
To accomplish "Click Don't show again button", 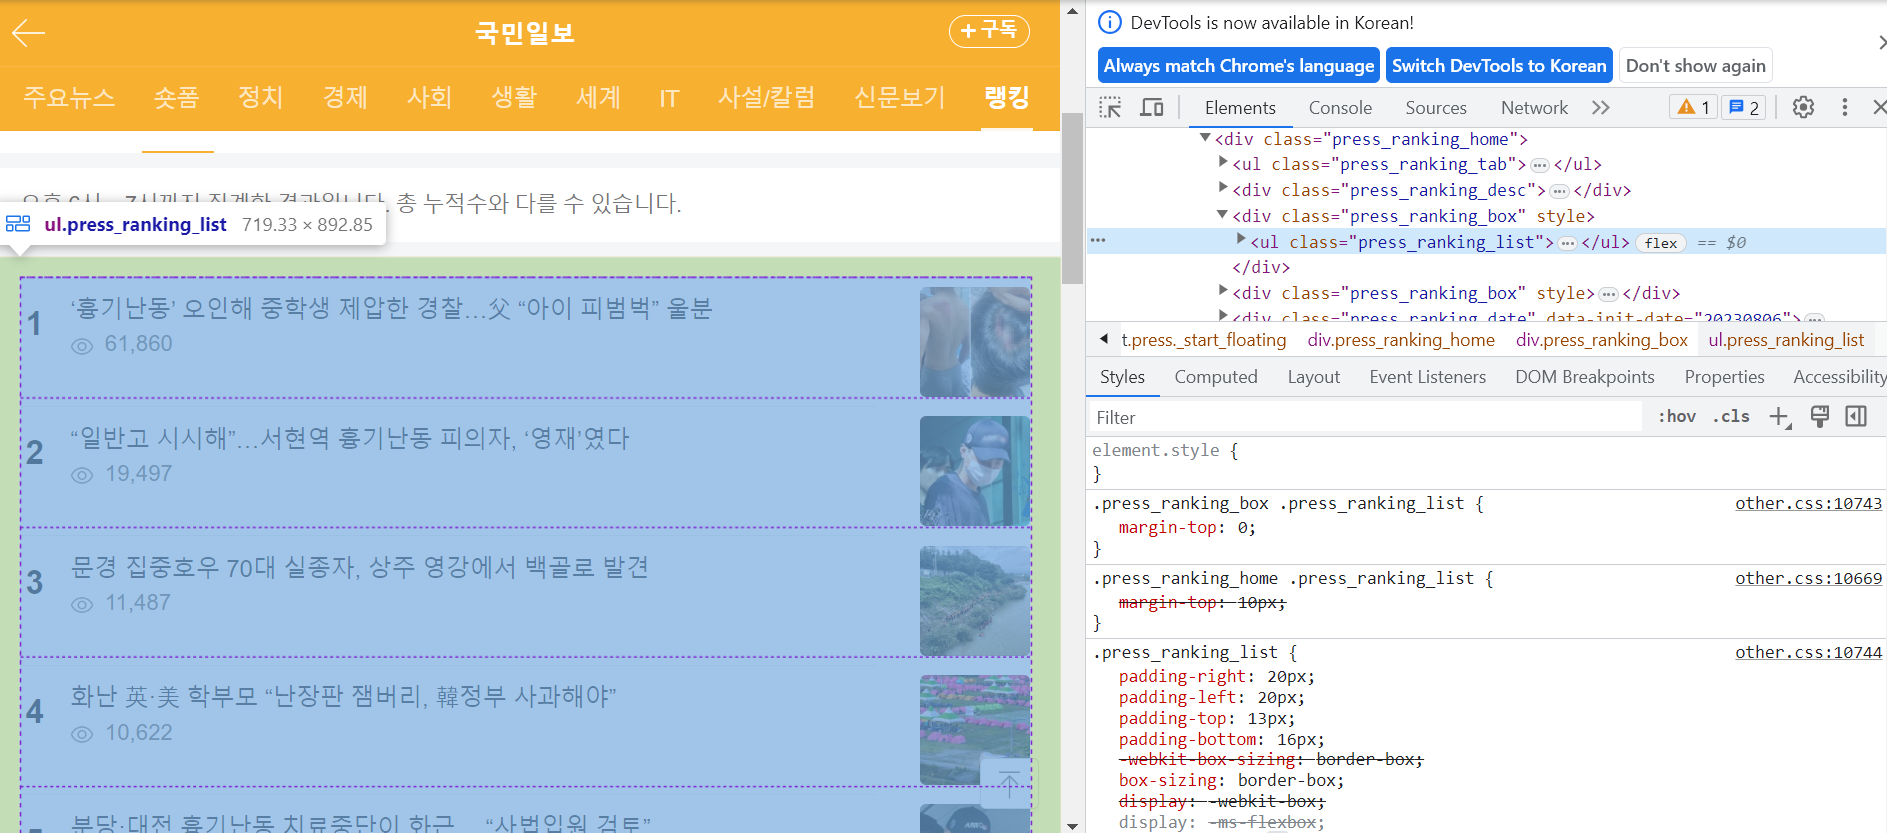I will coord(1695,66).
